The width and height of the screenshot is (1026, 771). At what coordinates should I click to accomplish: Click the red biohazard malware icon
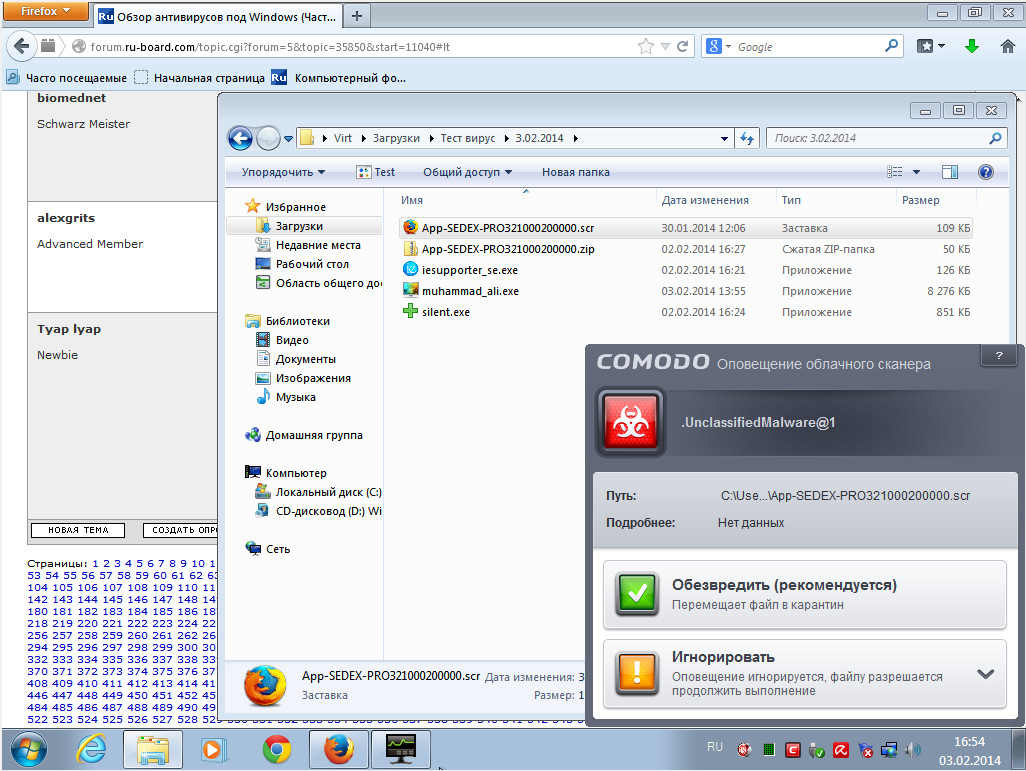[x=628, y=423]
